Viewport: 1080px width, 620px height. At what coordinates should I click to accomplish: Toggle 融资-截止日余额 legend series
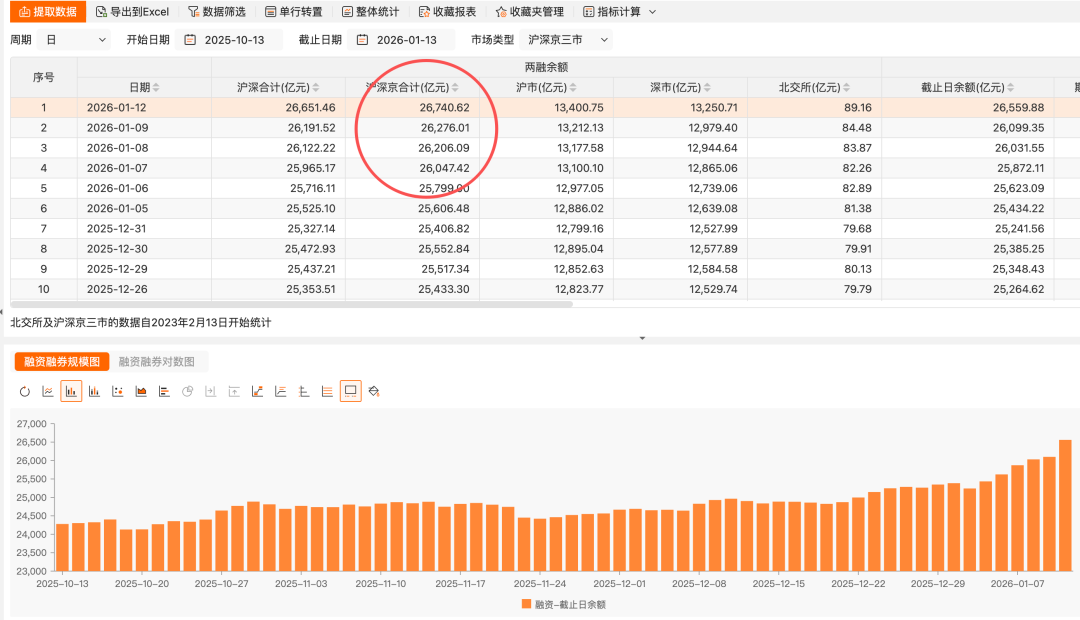(563, 604)
